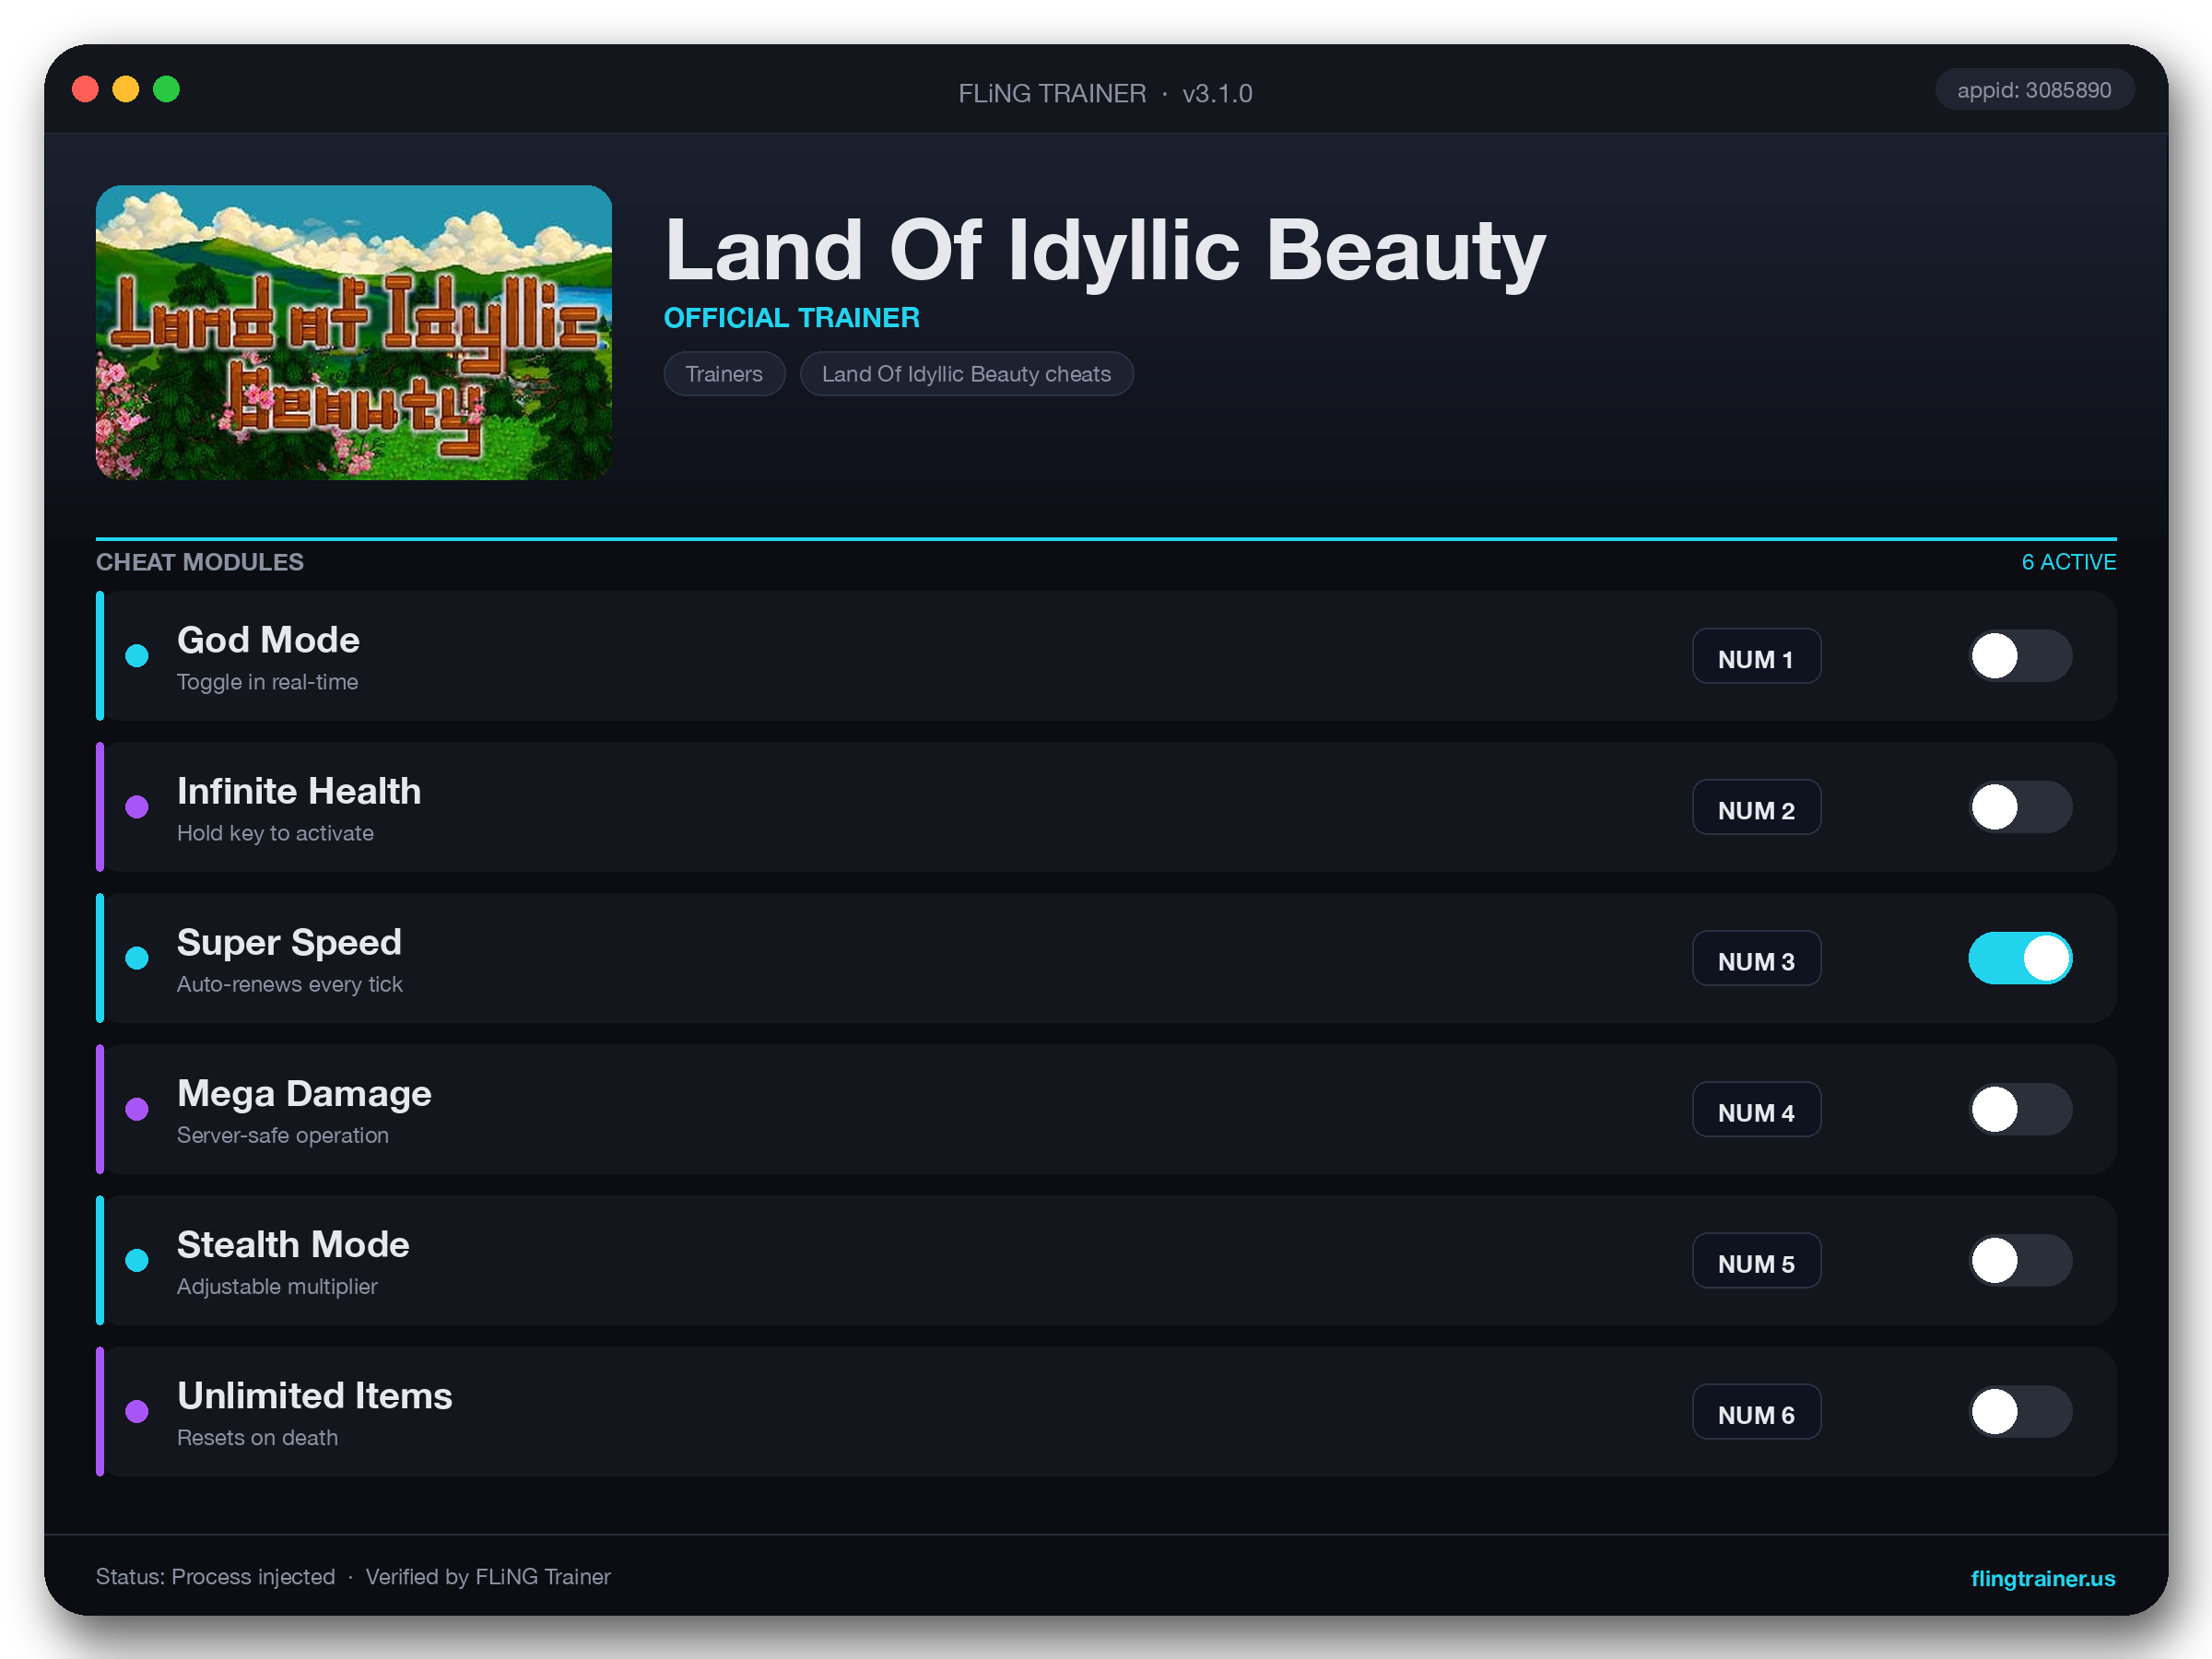2212x1659 pixels.
Task: Click the NUM 1 hotkey button
Action: point(1756,656)
